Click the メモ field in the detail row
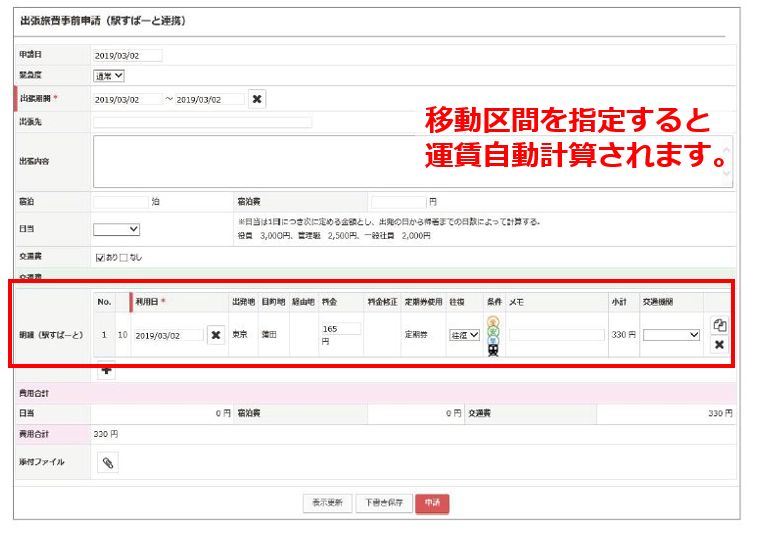 556,335
